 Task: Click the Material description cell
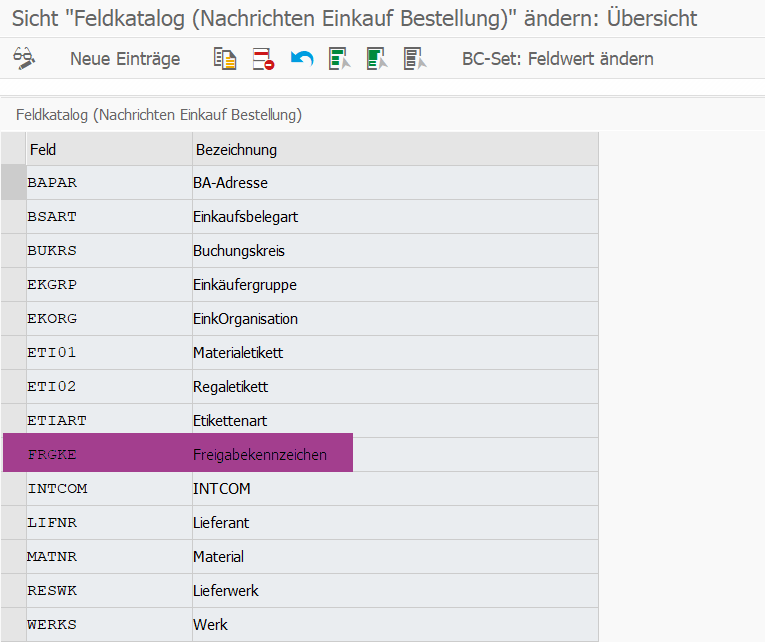point(395,557)
